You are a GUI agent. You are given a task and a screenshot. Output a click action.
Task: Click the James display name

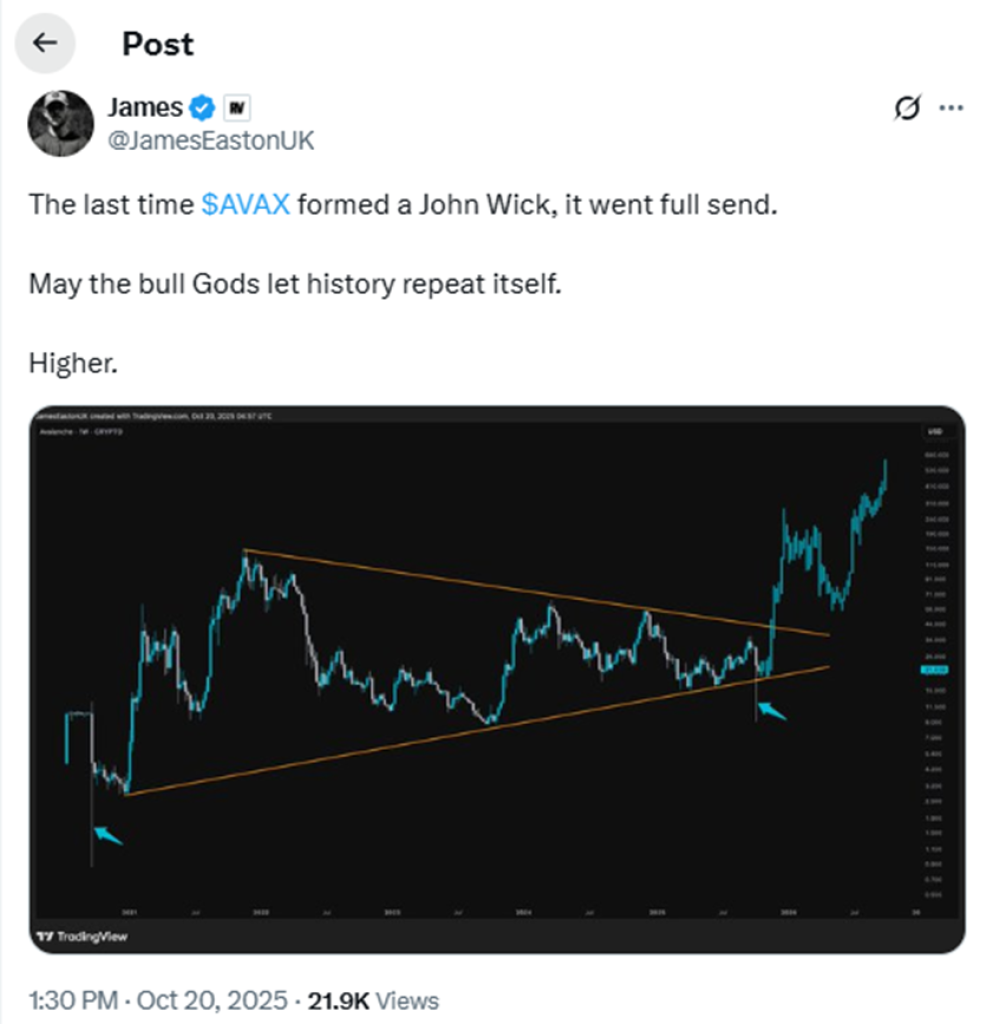pos(145,107)
